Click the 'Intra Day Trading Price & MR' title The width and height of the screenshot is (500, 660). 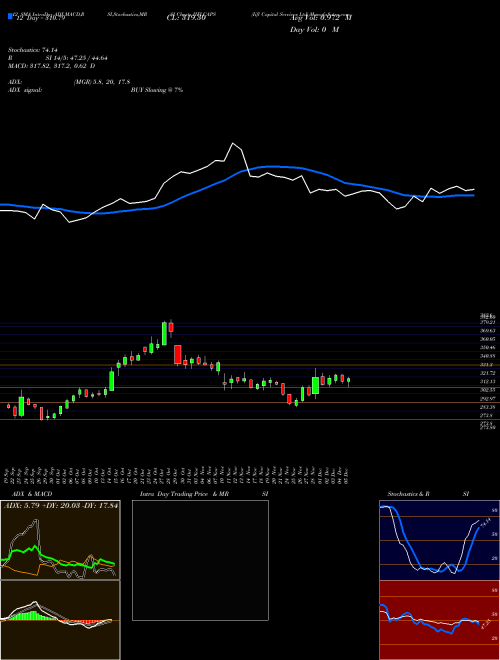point(184,494)
